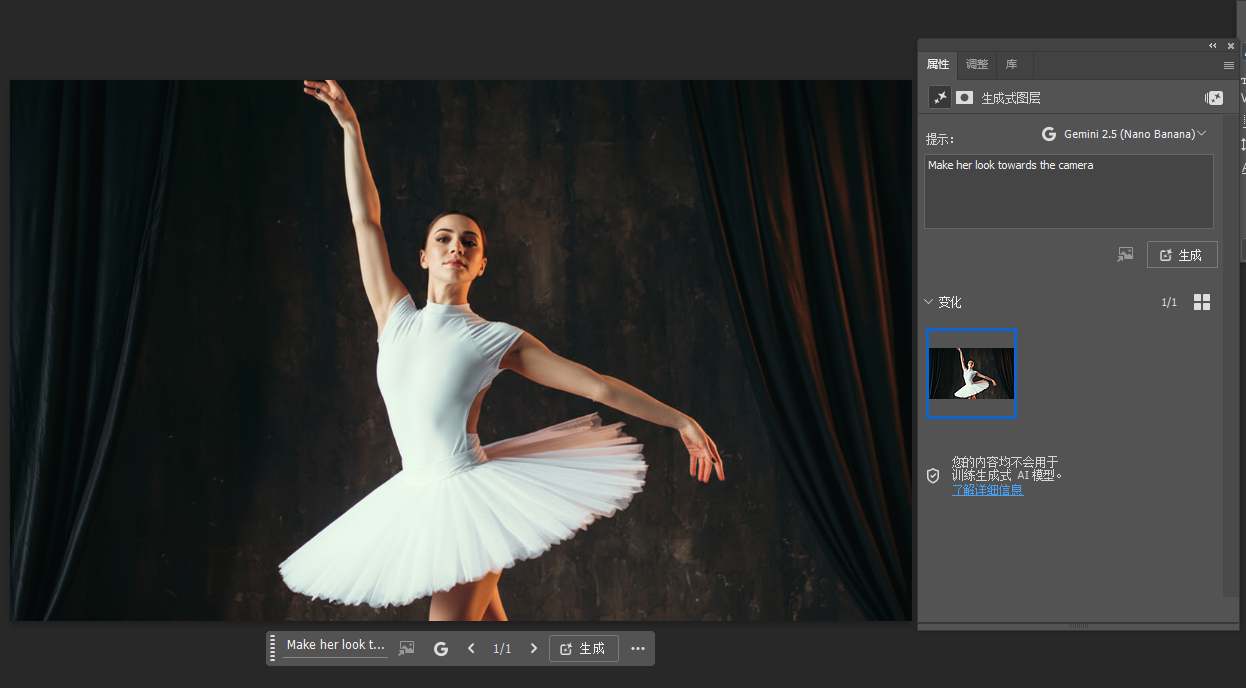Collapse the Properties panel to icons
1246x688 pixels.
pyautogui.click(x=1213, y=45)
